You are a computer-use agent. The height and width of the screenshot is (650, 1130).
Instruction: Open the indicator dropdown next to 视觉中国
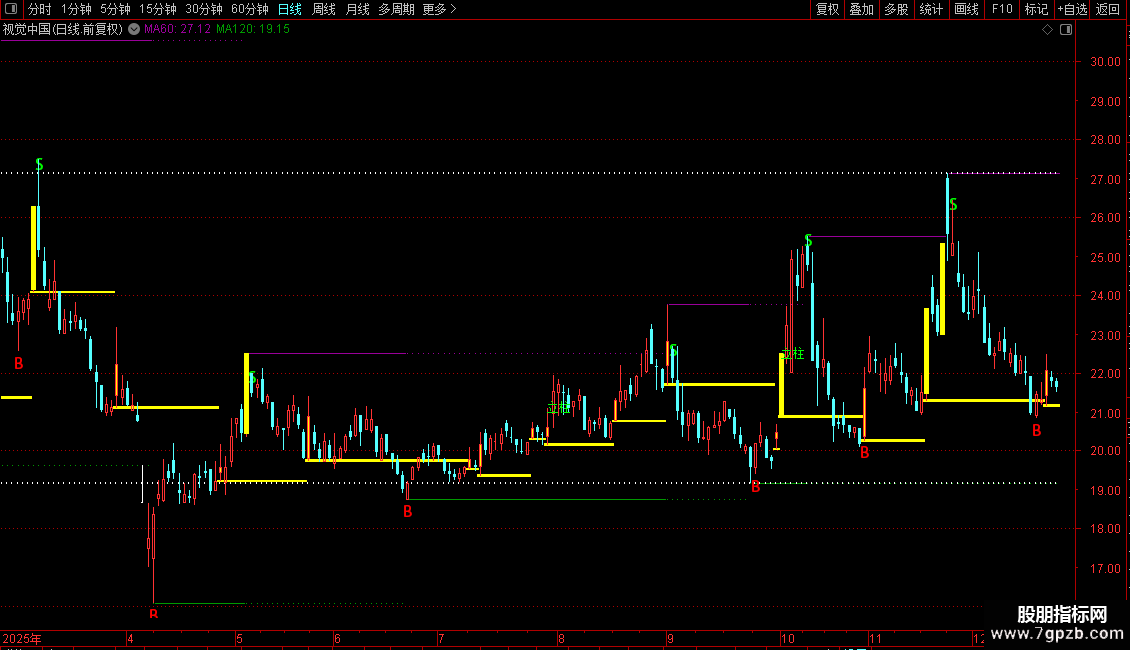click(134, 29)
